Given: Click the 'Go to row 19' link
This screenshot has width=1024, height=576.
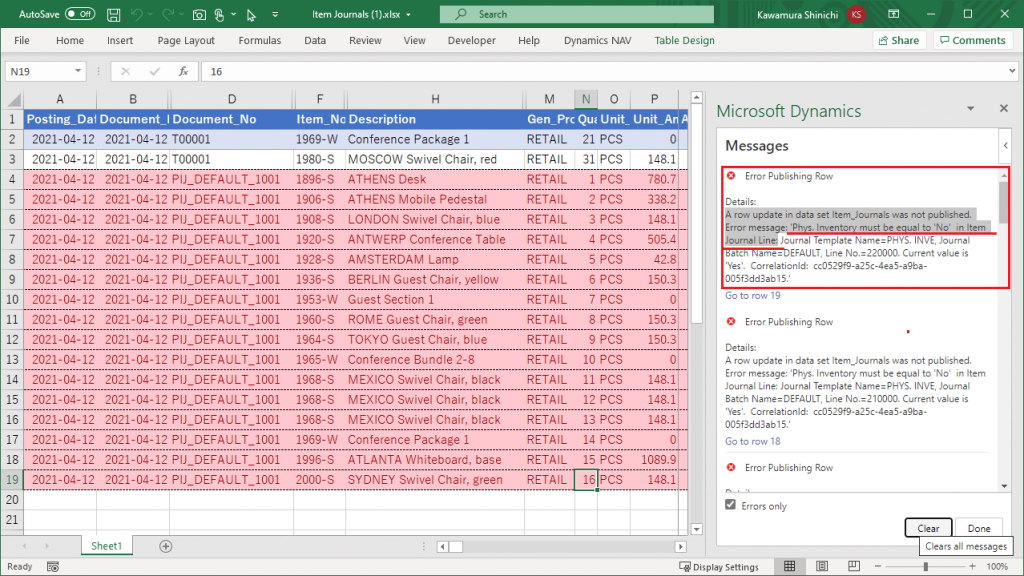Looking at the screenshot, I should tap(752, 296).
